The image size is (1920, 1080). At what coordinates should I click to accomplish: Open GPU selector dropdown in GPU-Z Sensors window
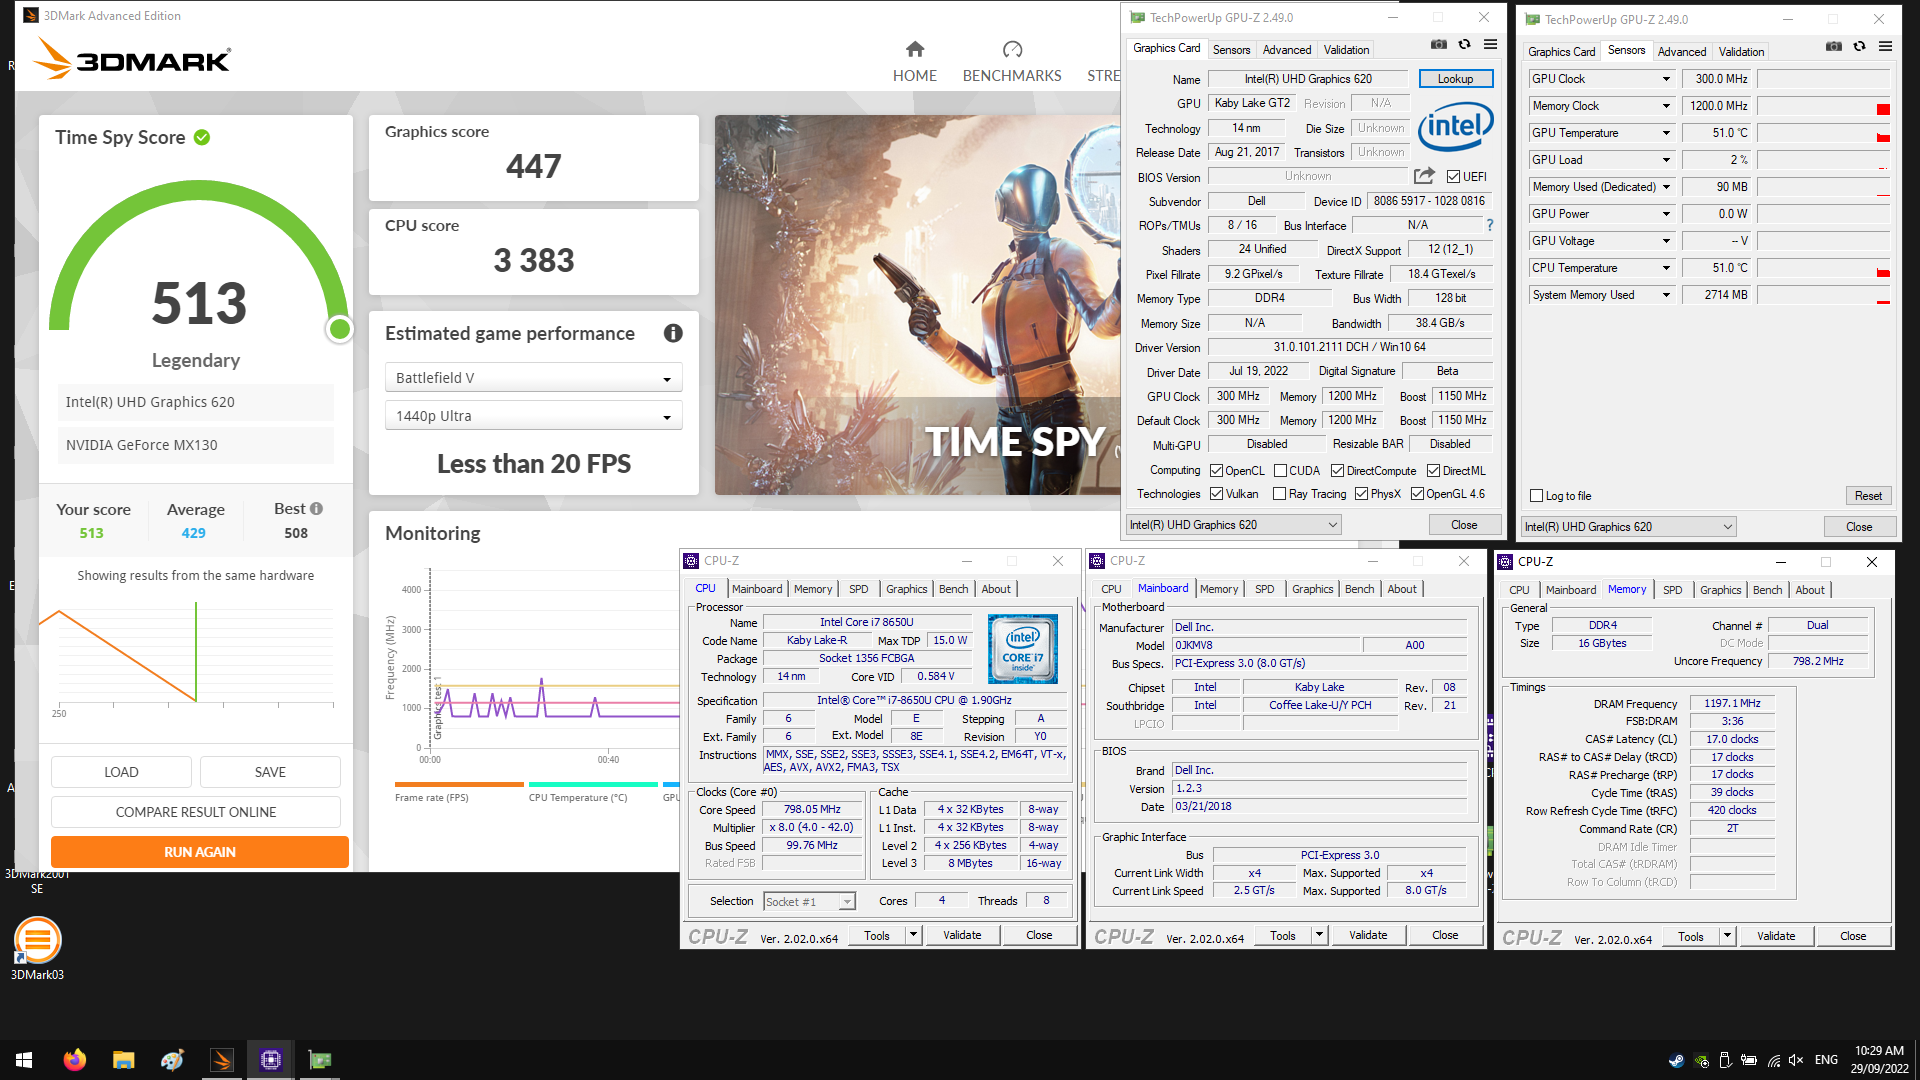(1628, 527)
